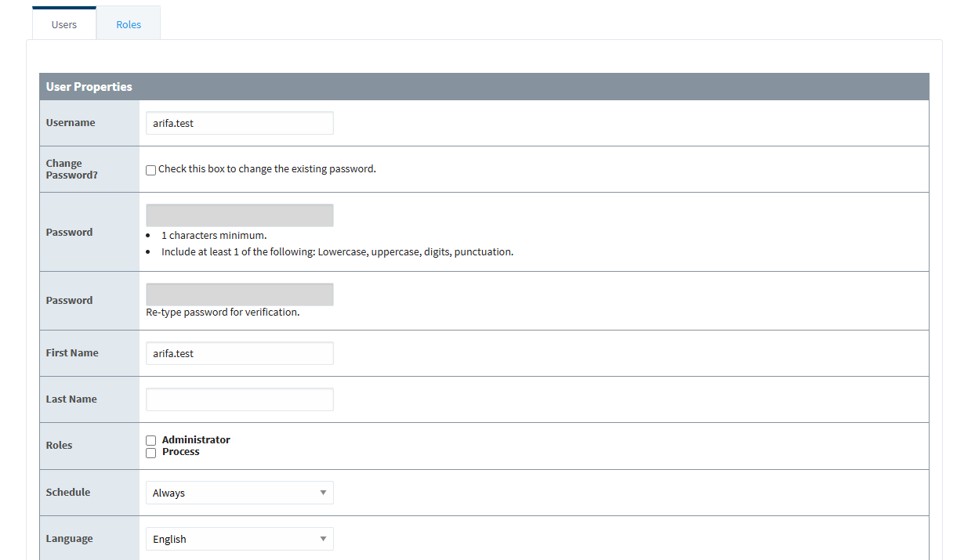Viewport: 975px width, 560px height.
Task: Click the 'Include at least 1 of the following' text
Action: (337, 252)
